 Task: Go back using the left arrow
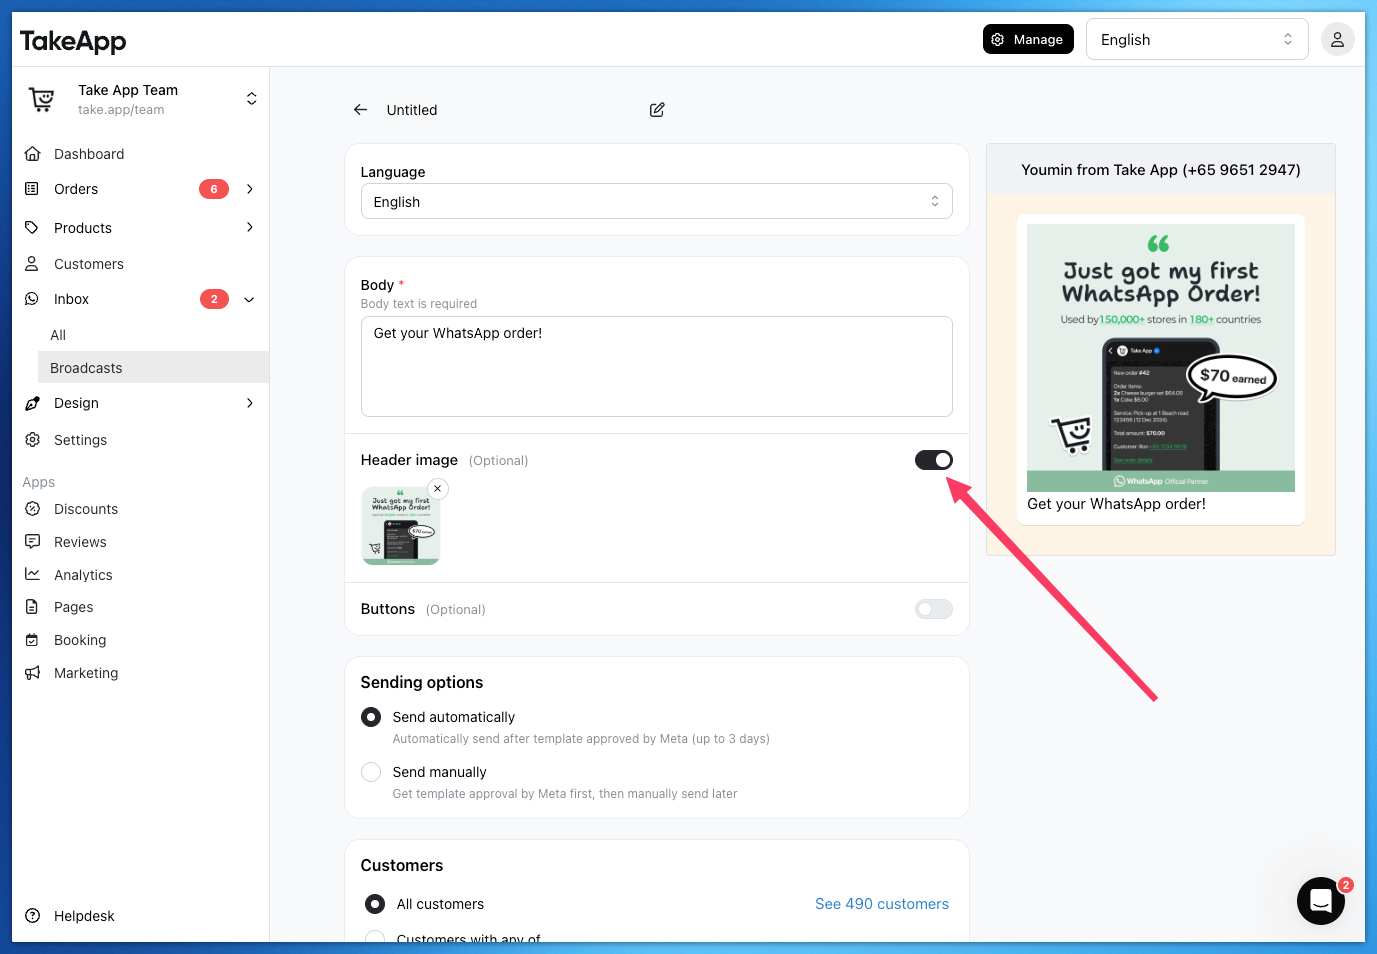361,110
